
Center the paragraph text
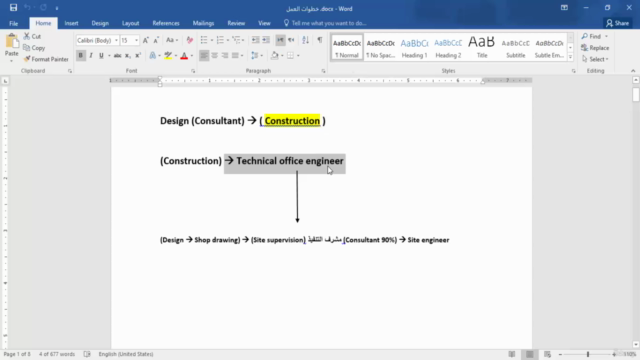214,56
